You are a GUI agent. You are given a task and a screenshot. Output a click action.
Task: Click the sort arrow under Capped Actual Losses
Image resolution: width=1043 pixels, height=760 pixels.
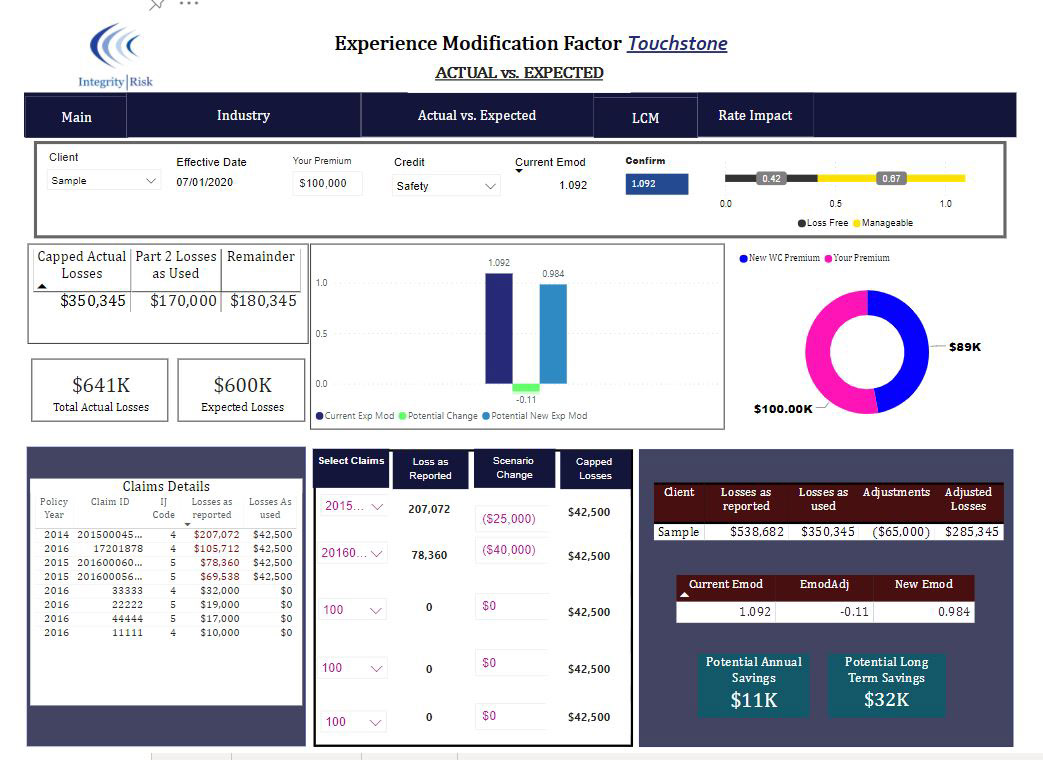(42, 287)
